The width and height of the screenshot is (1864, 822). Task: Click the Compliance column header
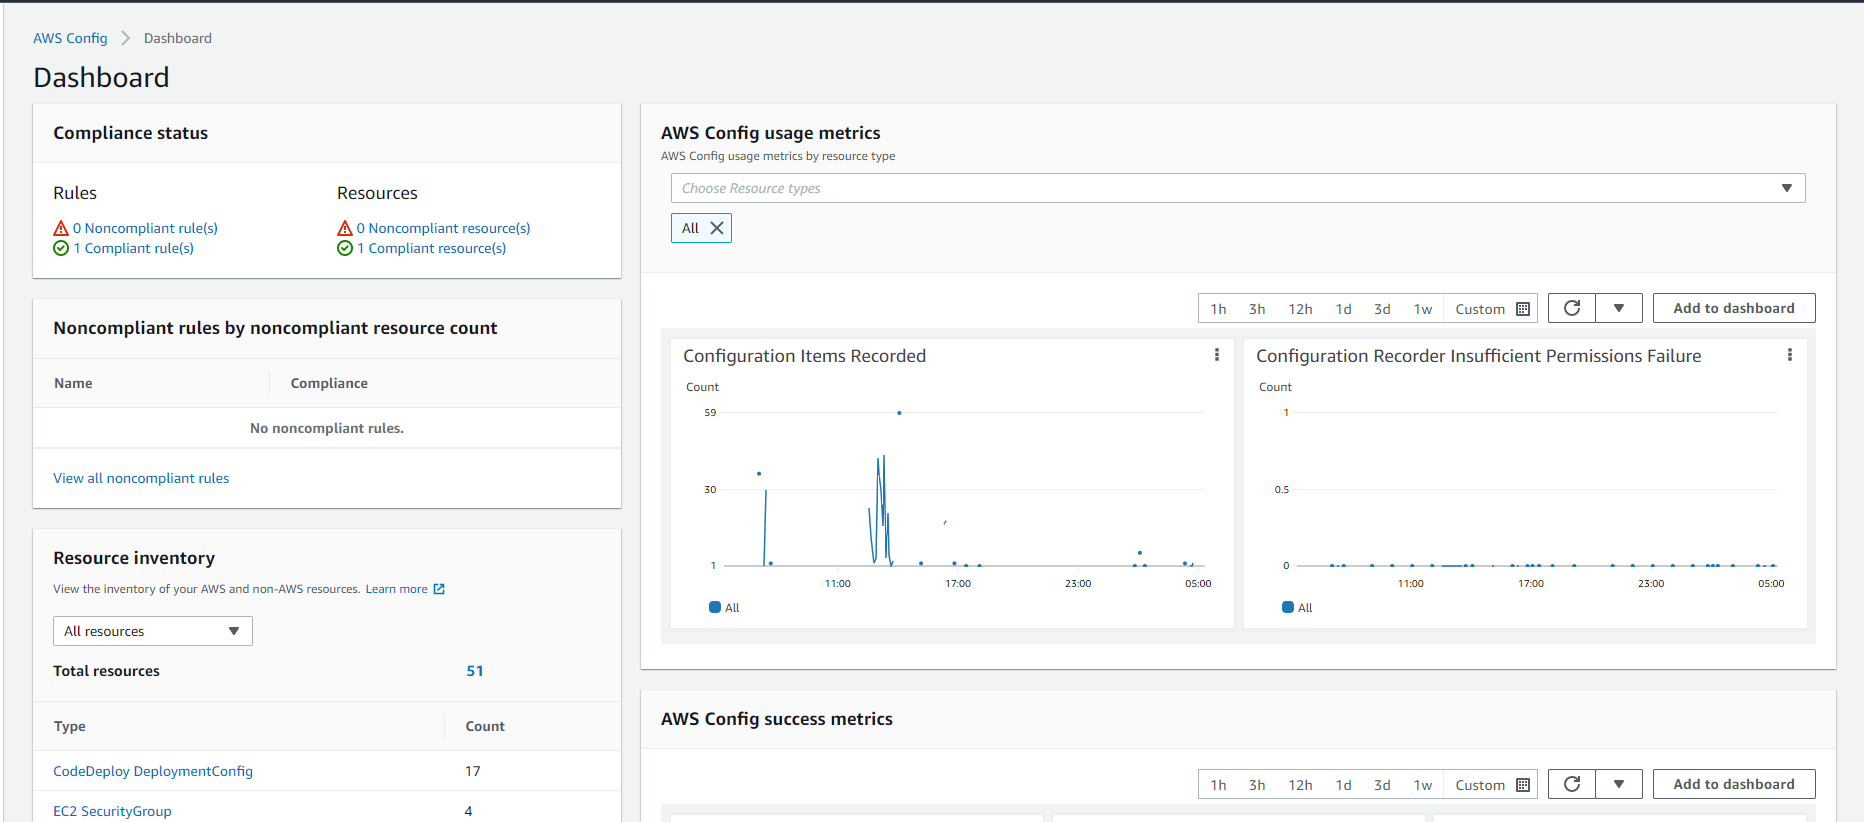pyautogui.click(x=329, y=383)
